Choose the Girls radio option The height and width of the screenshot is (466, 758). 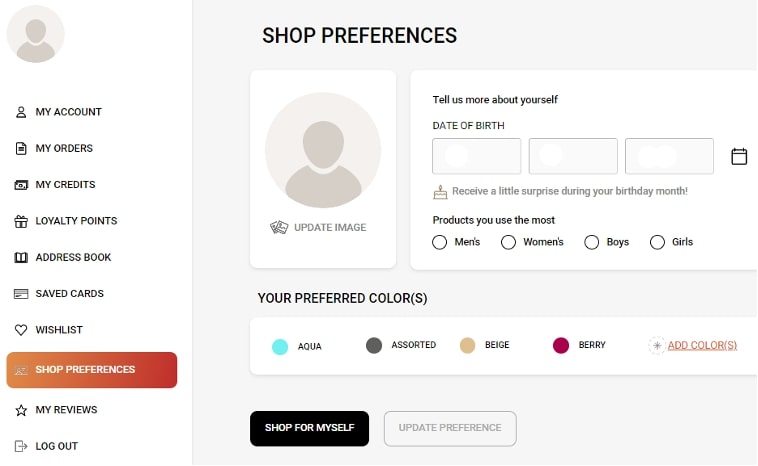657,242
